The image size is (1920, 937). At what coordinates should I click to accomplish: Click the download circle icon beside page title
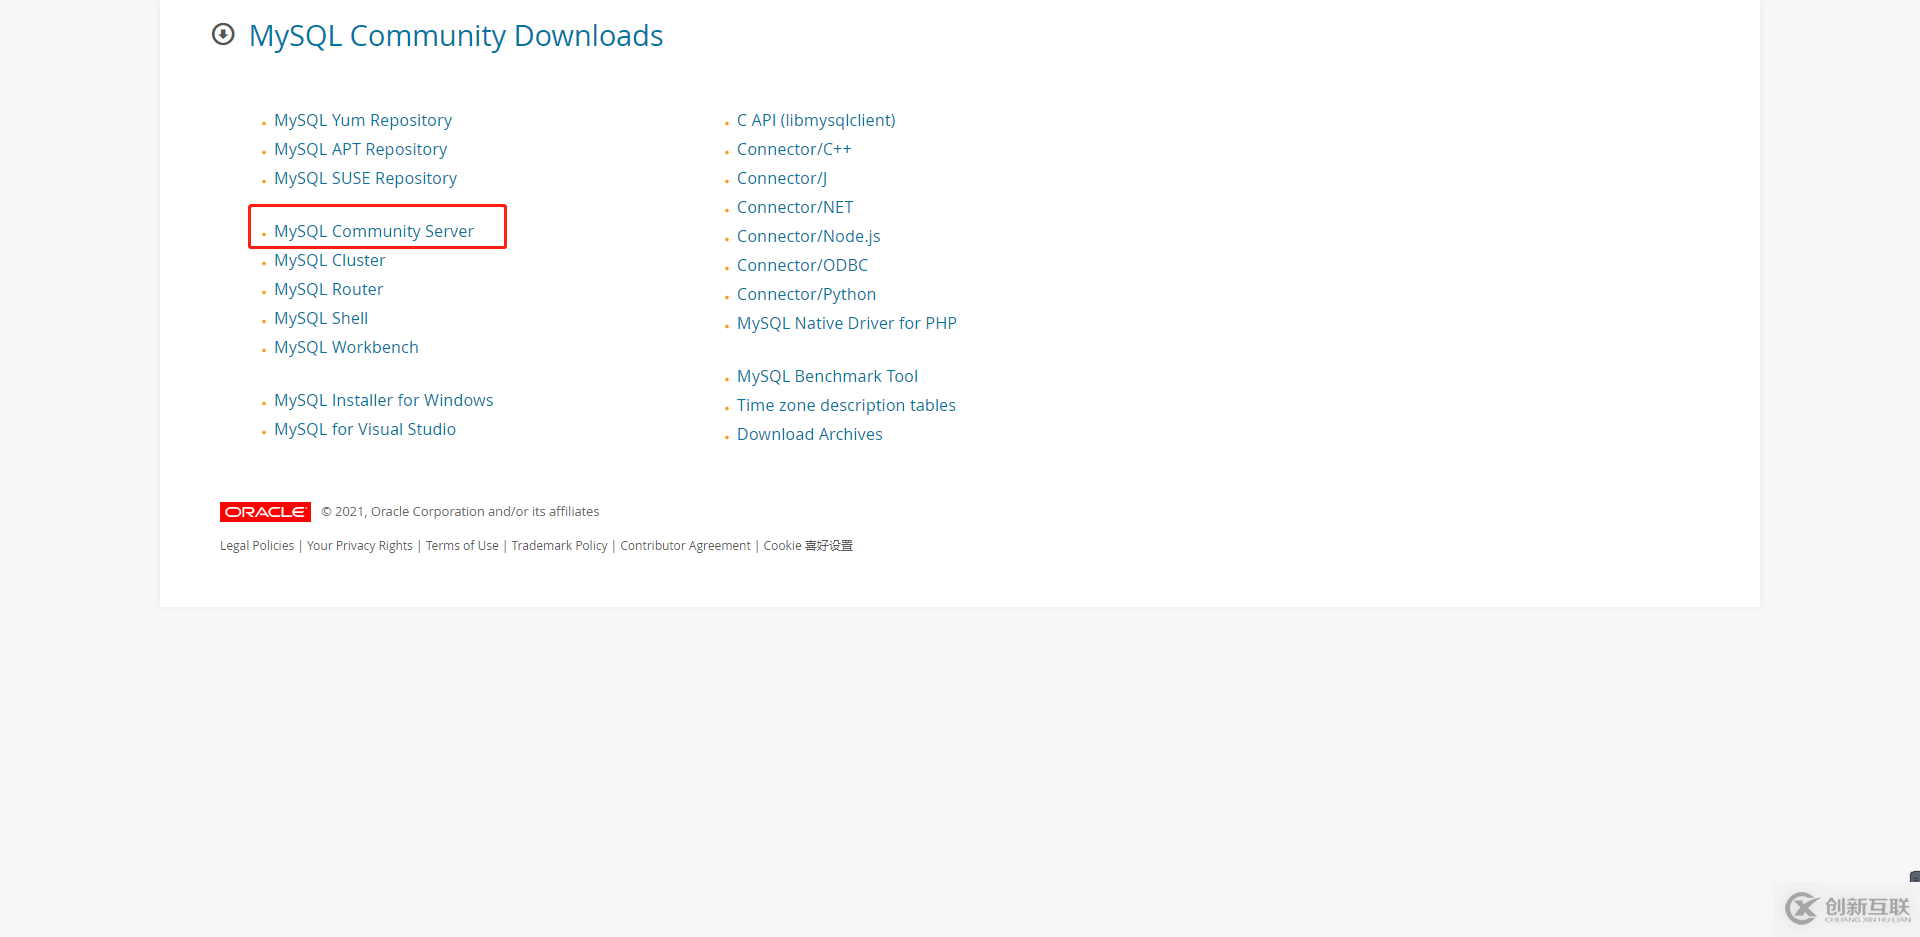click(x=223, y=35)
